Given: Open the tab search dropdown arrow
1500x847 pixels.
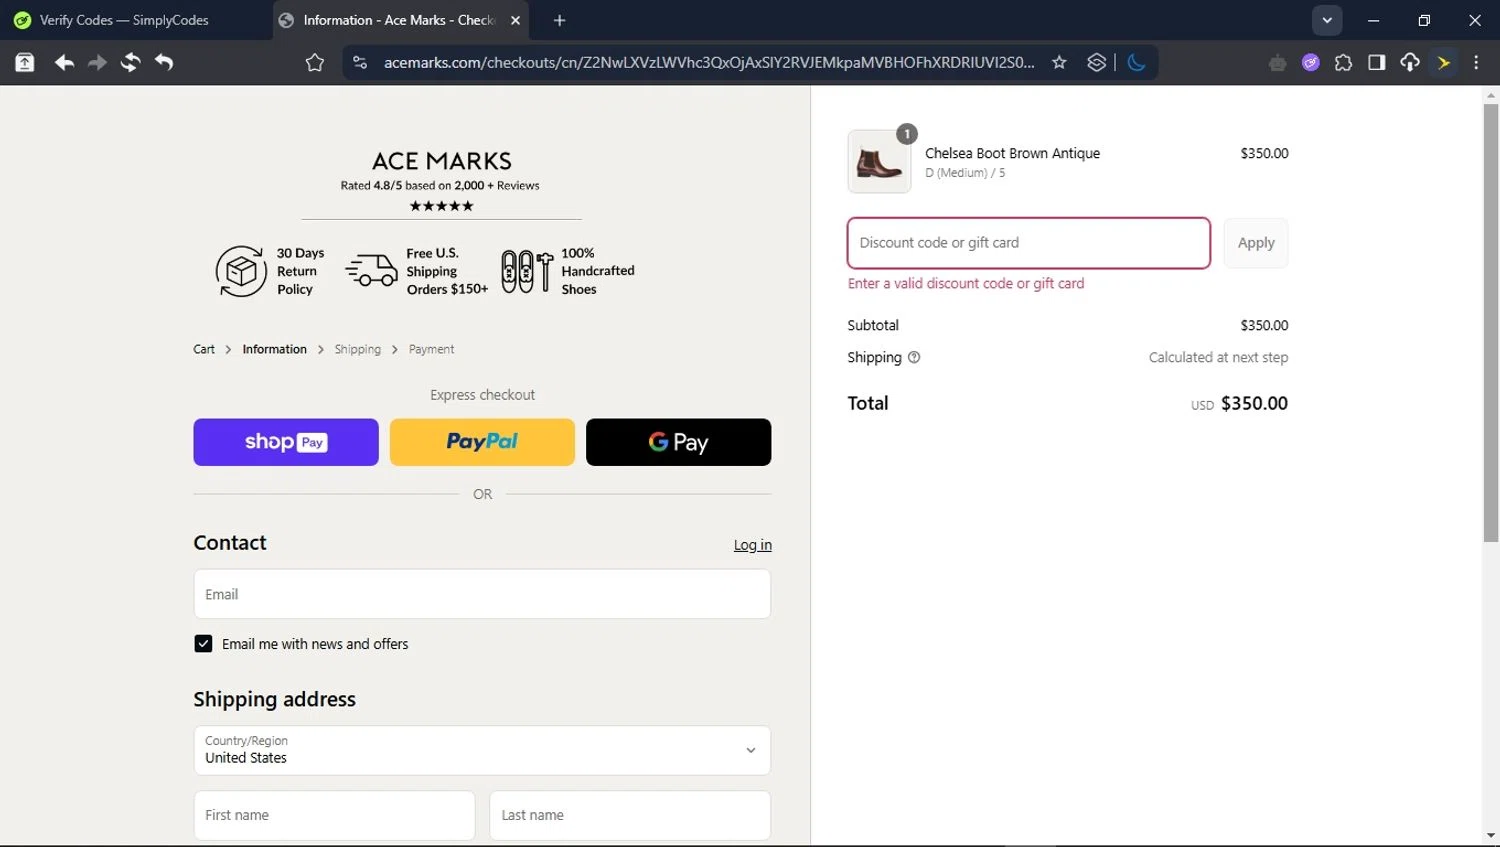Looking at the screenshot, I should [1327, 20].
